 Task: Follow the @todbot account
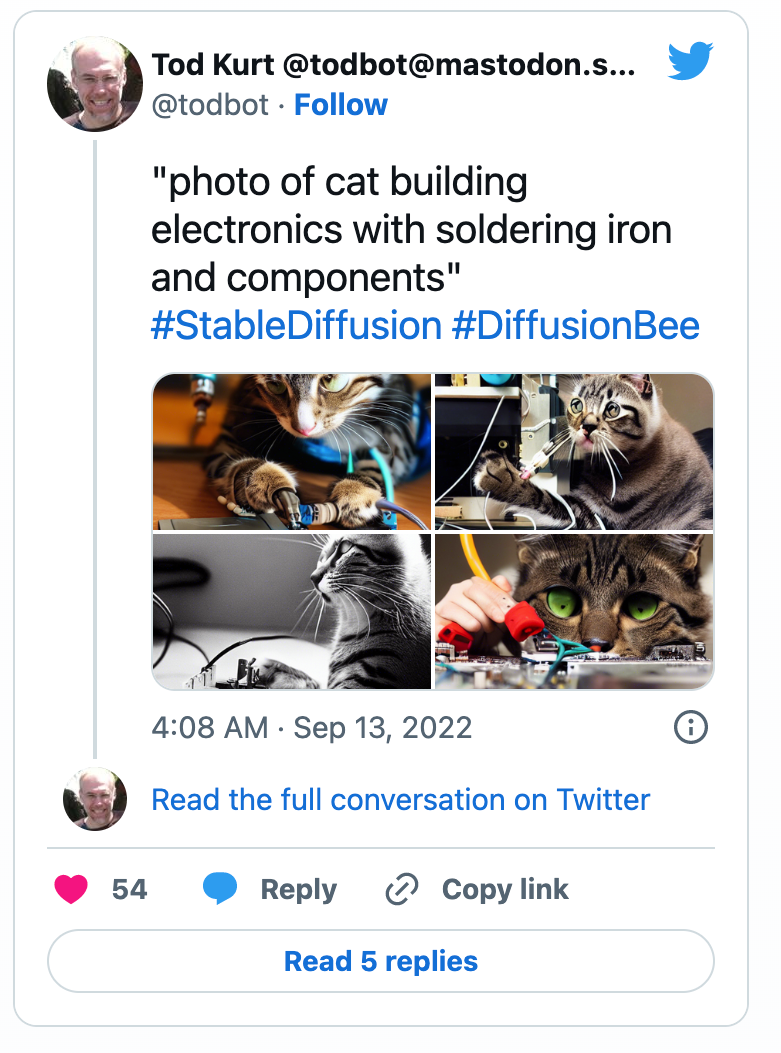click(340, 105)
